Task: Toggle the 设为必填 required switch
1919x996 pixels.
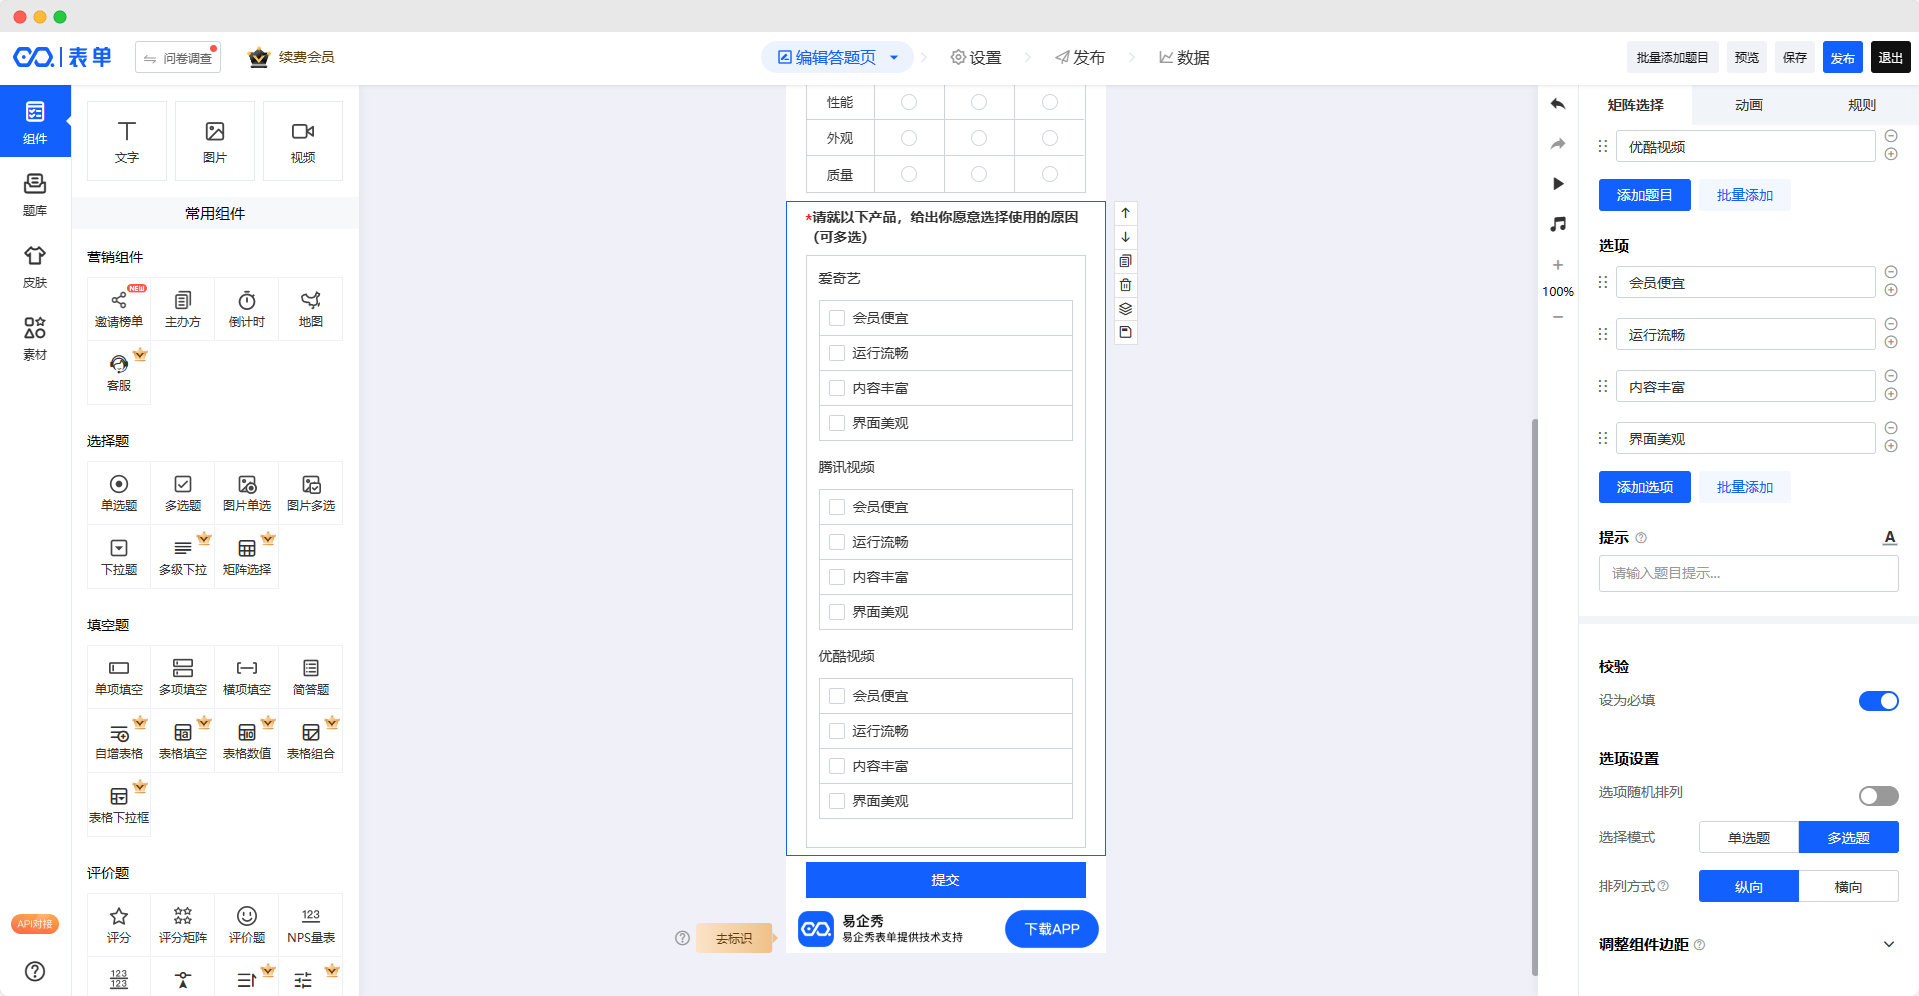Action: [x=1878, y=701]
